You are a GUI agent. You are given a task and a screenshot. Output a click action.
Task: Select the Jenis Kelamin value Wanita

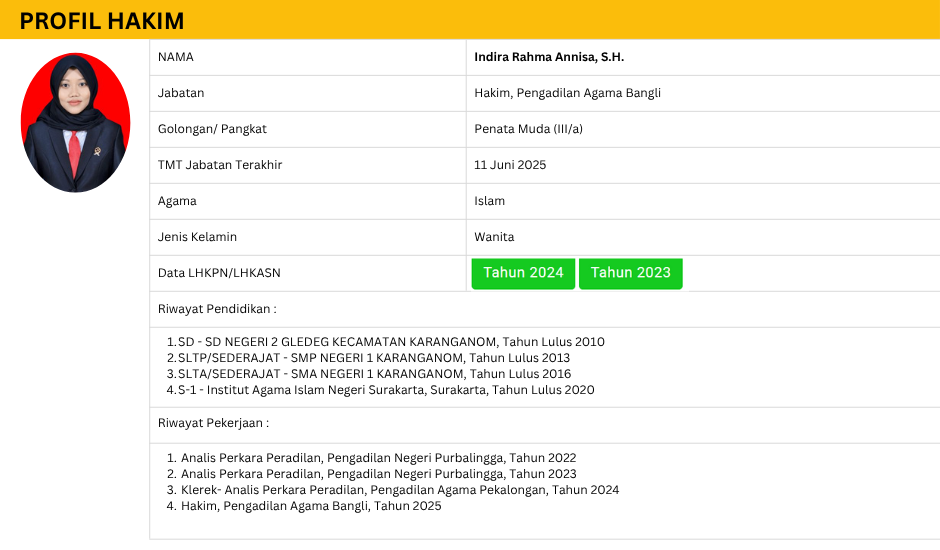tap(494, 237)
